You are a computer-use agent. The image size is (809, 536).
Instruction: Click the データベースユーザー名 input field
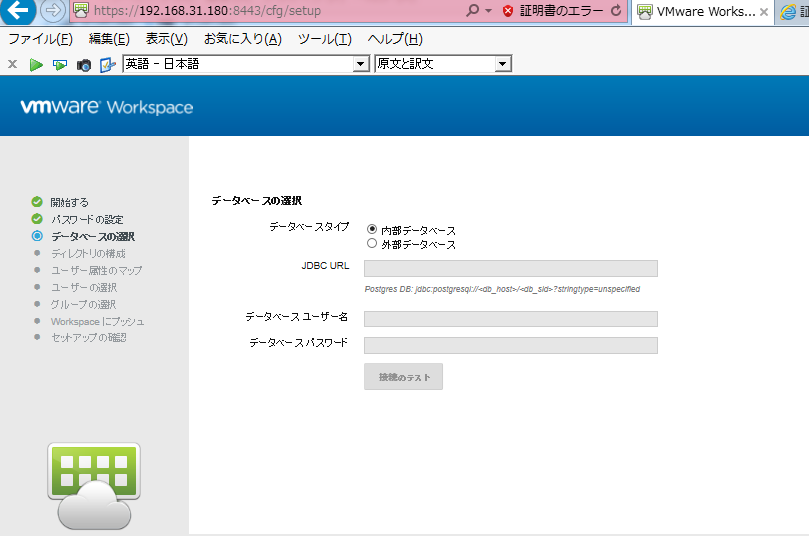click(510, 319)
